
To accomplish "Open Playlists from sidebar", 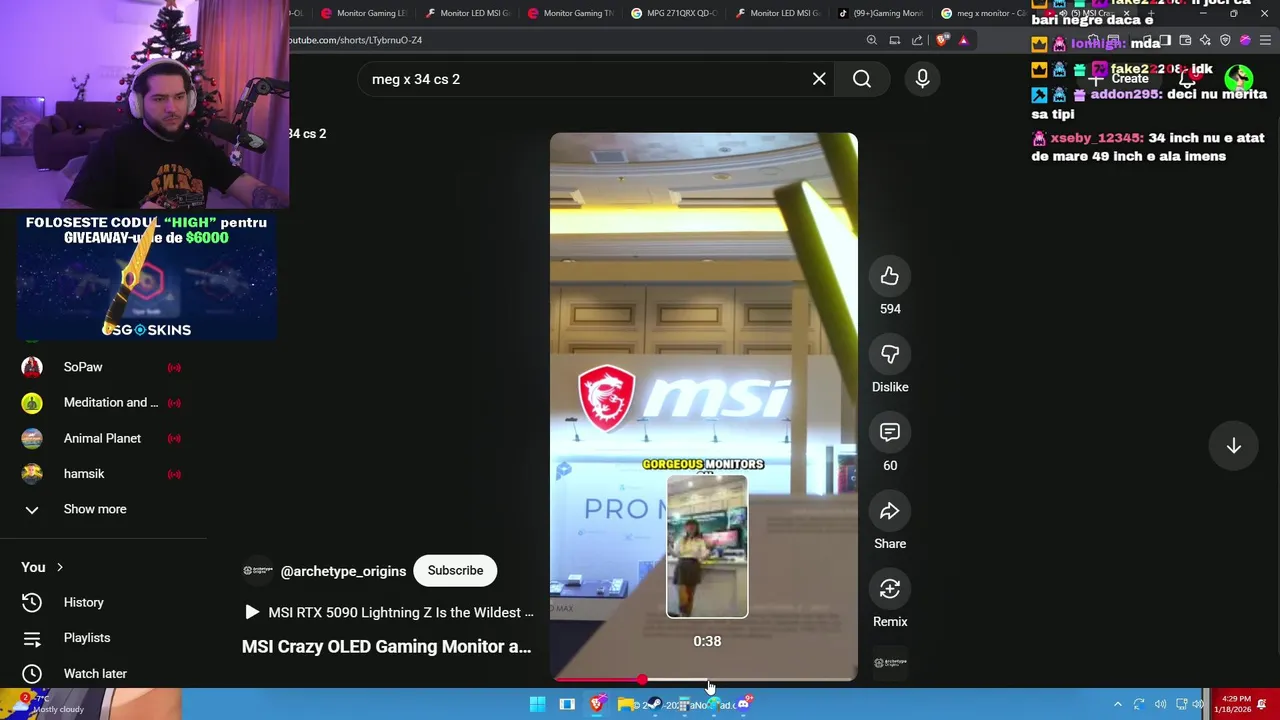I will coord(87,638).
